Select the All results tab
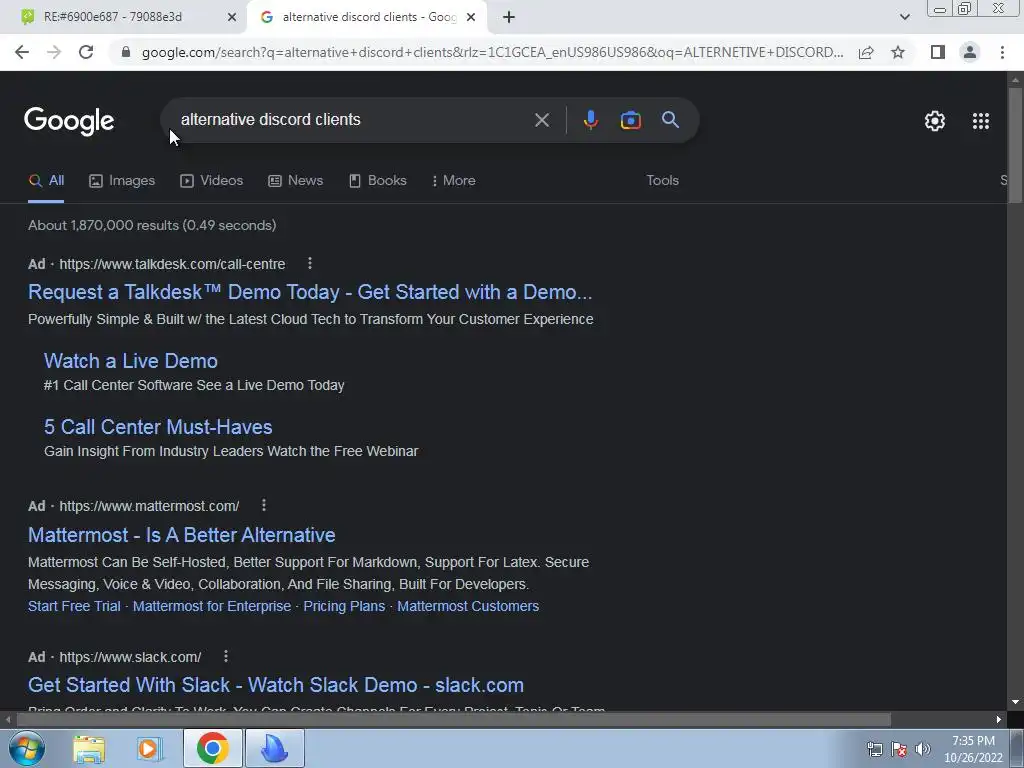Image resolution: width=1024 pixels, height=768 pixels. coord(46,181)
